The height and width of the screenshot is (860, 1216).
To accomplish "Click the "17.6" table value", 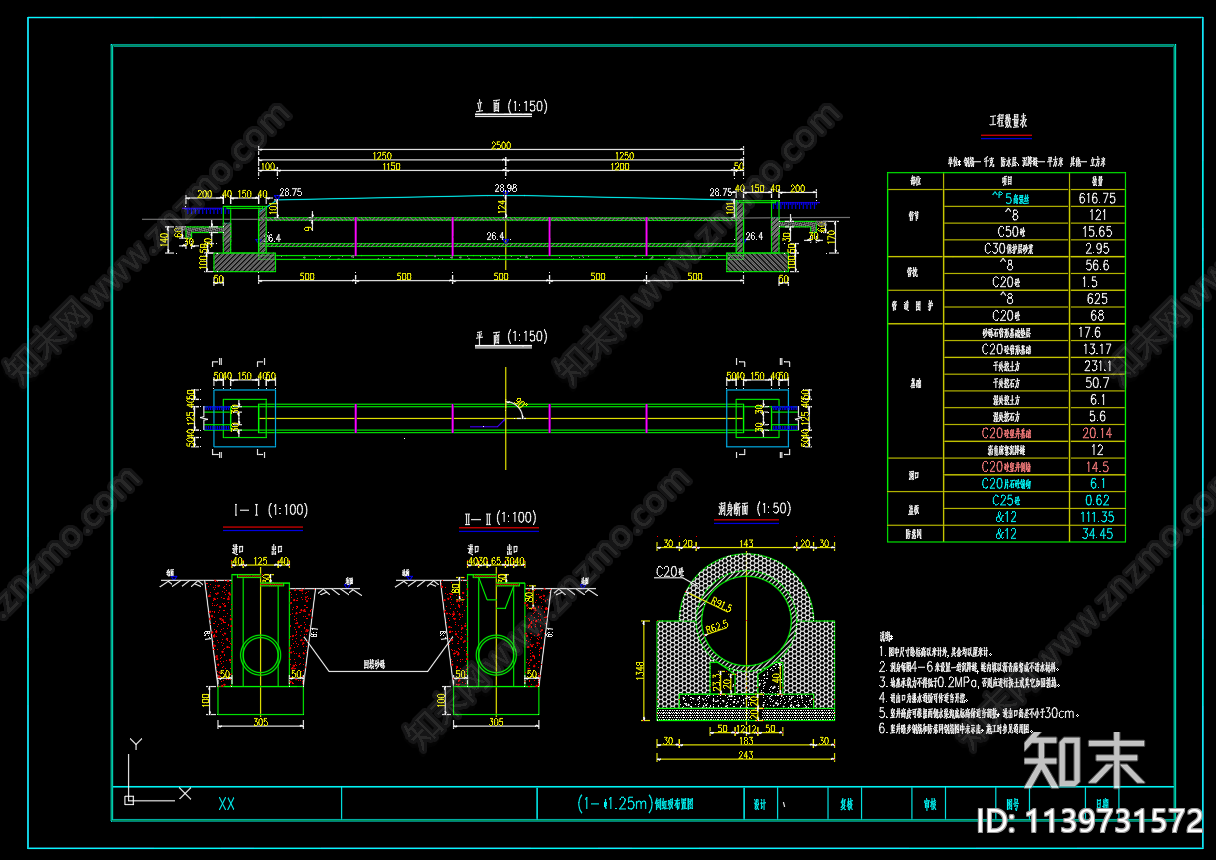I will pyautogui.click(x=1090, y=333).
